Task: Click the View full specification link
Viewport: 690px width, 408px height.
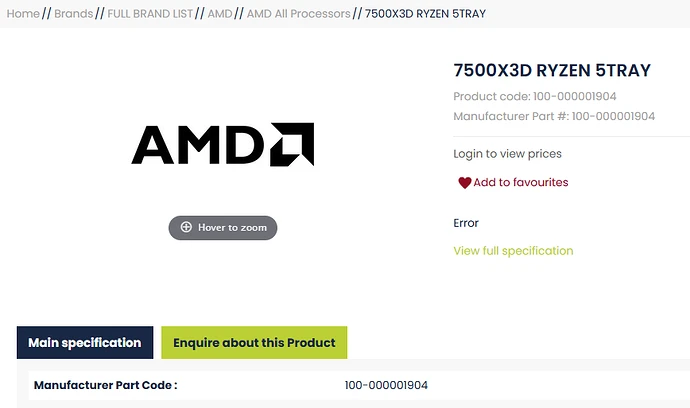Action: pos(513,251)
